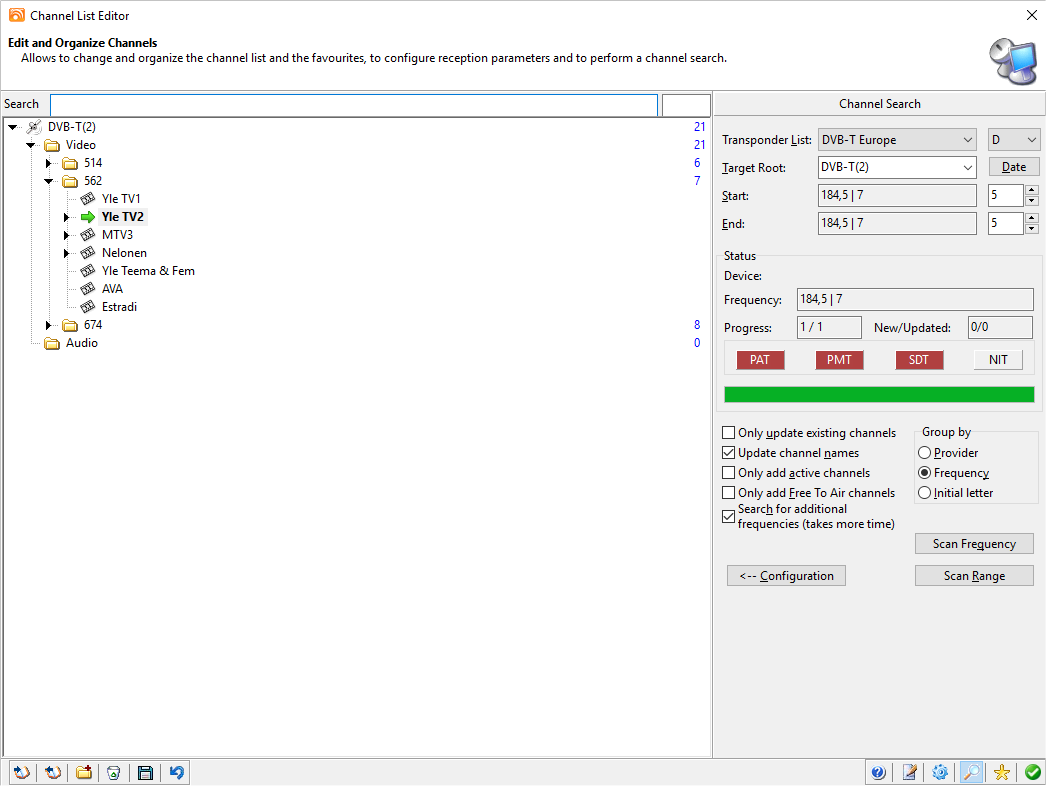
Task: Toggle Only add Free To Air channels
Action: 729,493
